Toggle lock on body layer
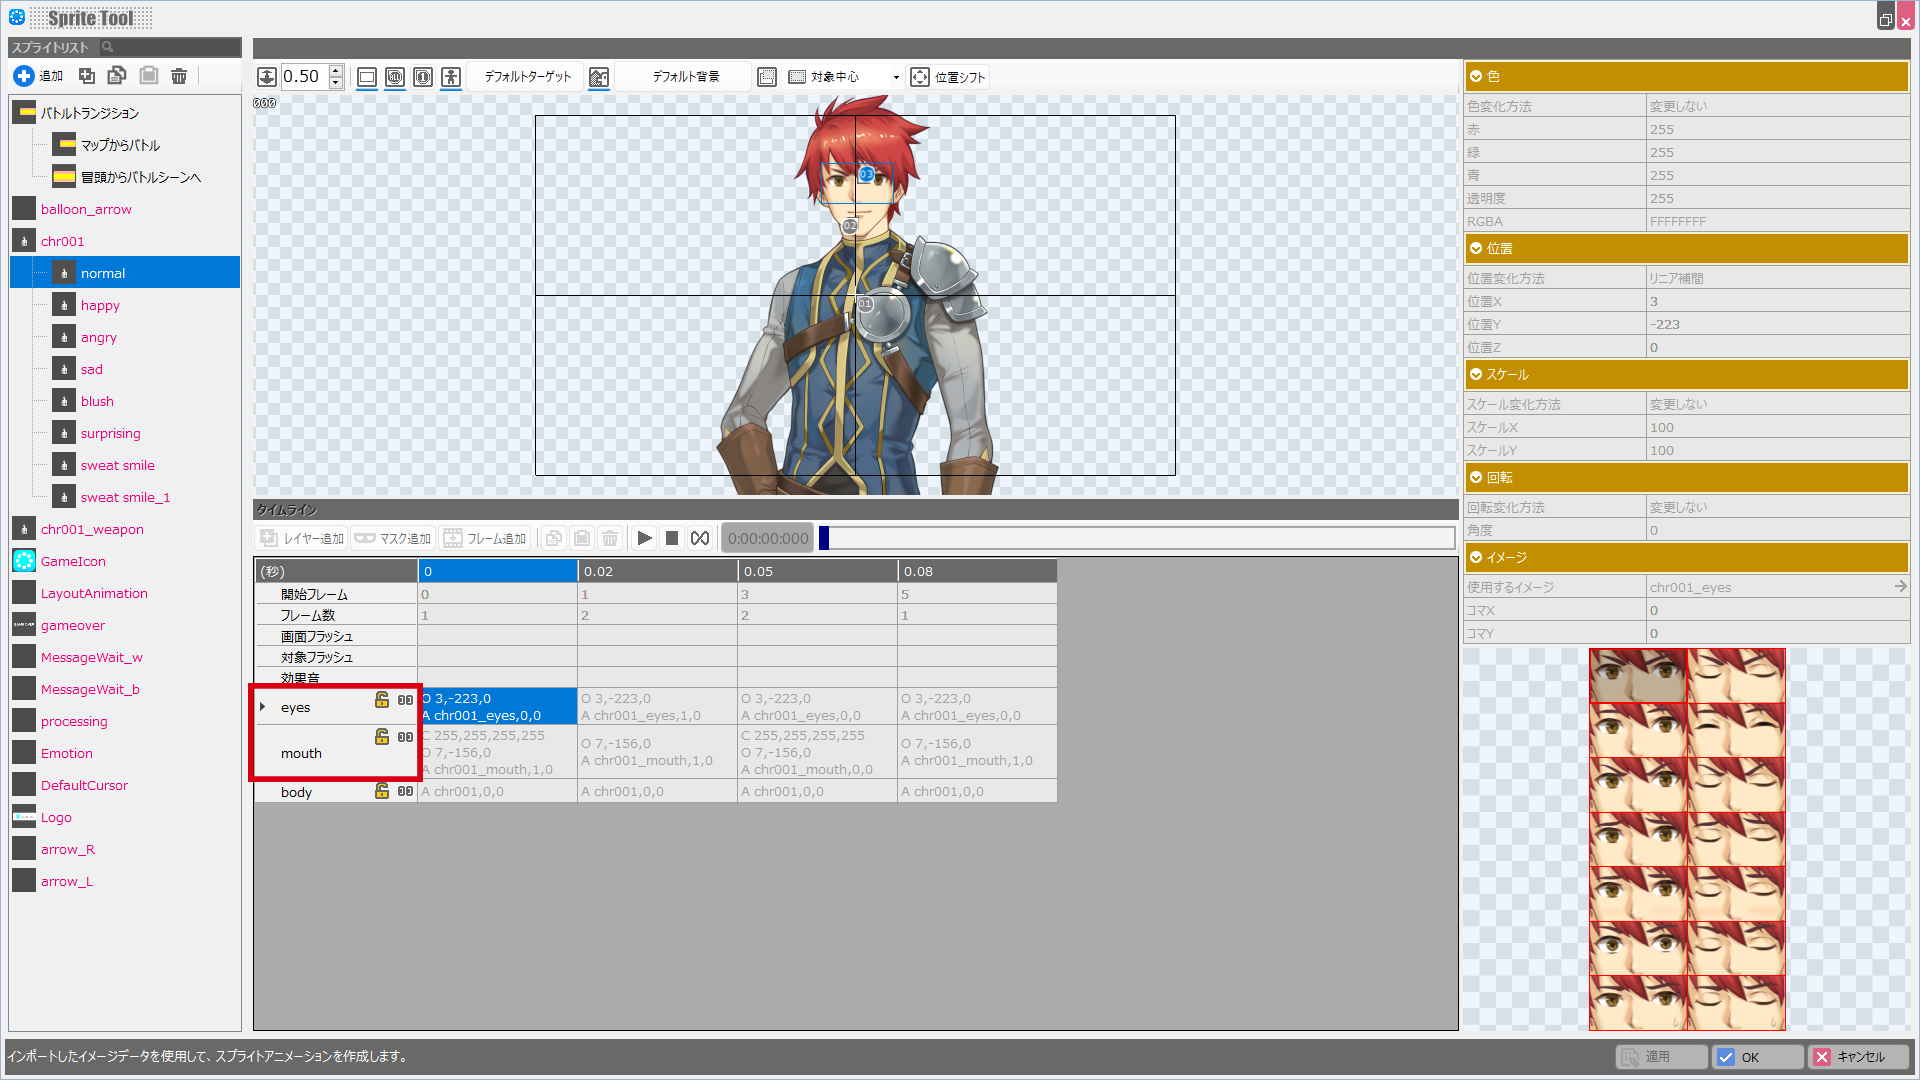This screenshot has height=1080, width=1920. pyautogui.click(x=381, y=791)
